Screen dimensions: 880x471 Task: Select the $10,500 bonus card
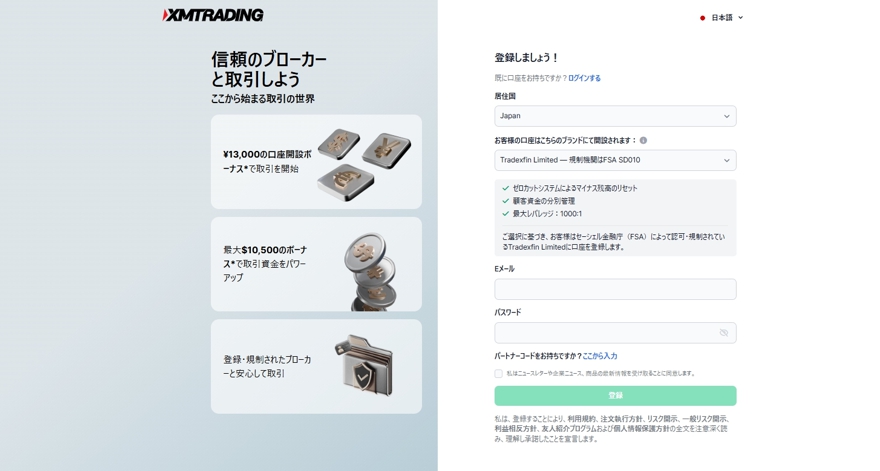coord(316,264)
